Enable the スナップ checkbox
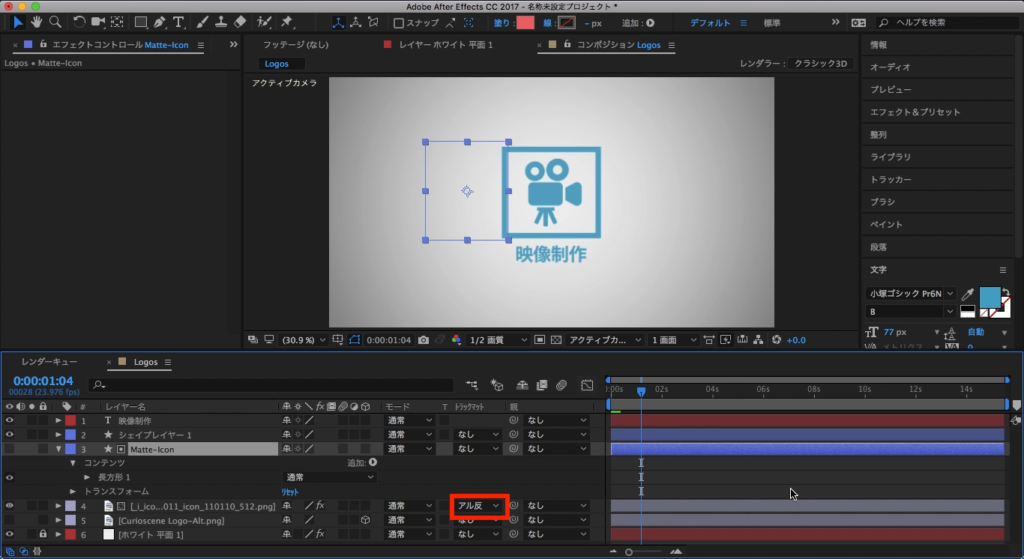 (399, 22)
